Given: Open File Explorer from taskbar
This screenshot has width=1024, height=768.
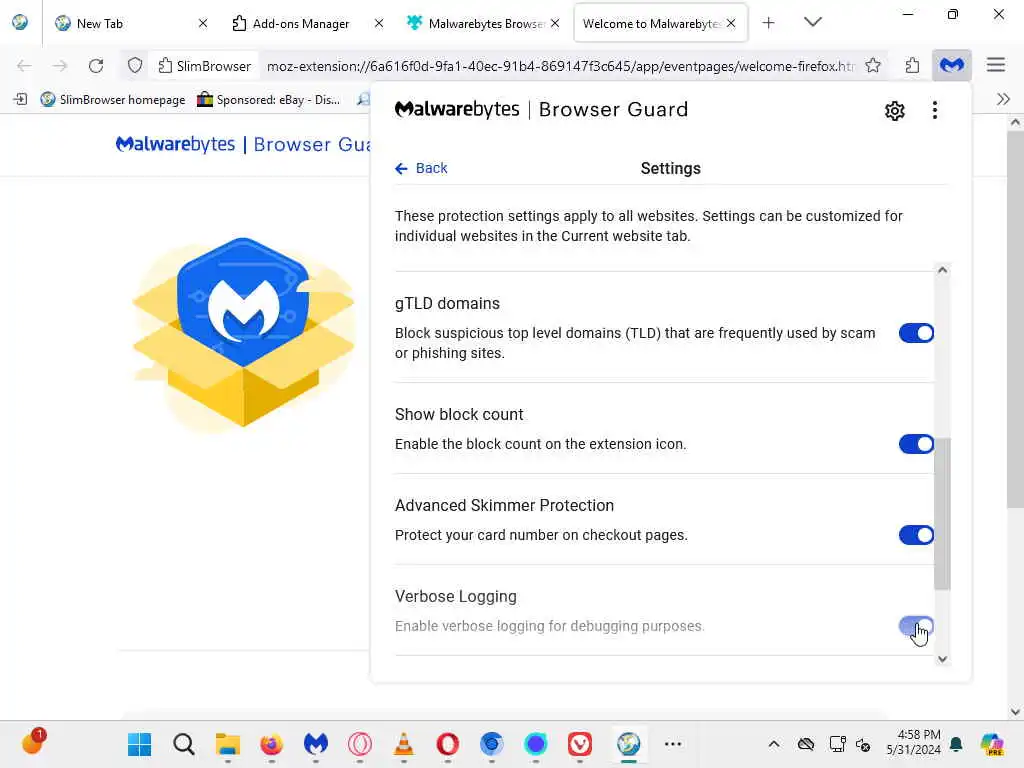Looking at the screenshot, I should [x=228, y=744].
